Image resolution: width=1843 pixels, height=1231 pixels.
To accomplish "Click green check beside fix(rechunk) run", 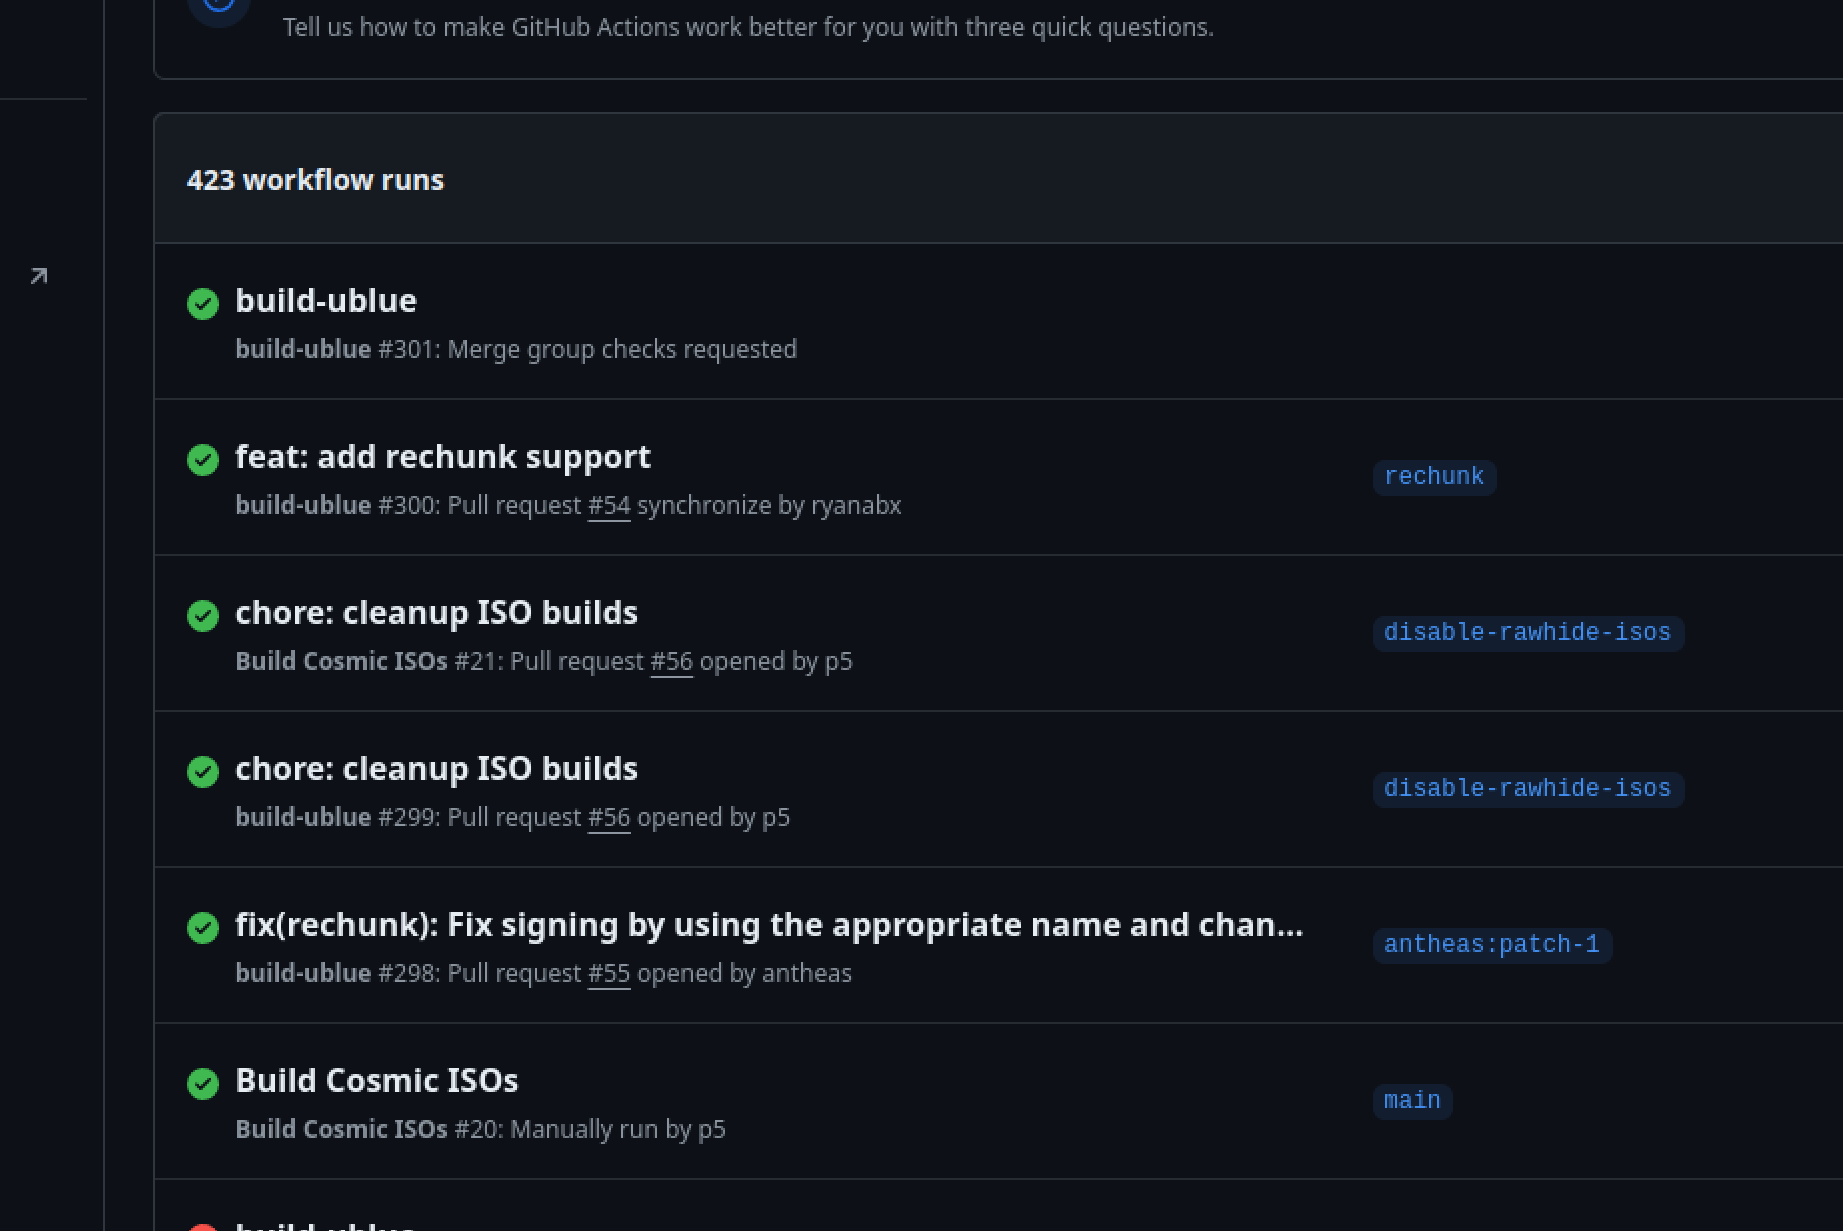I will point(203,927).
